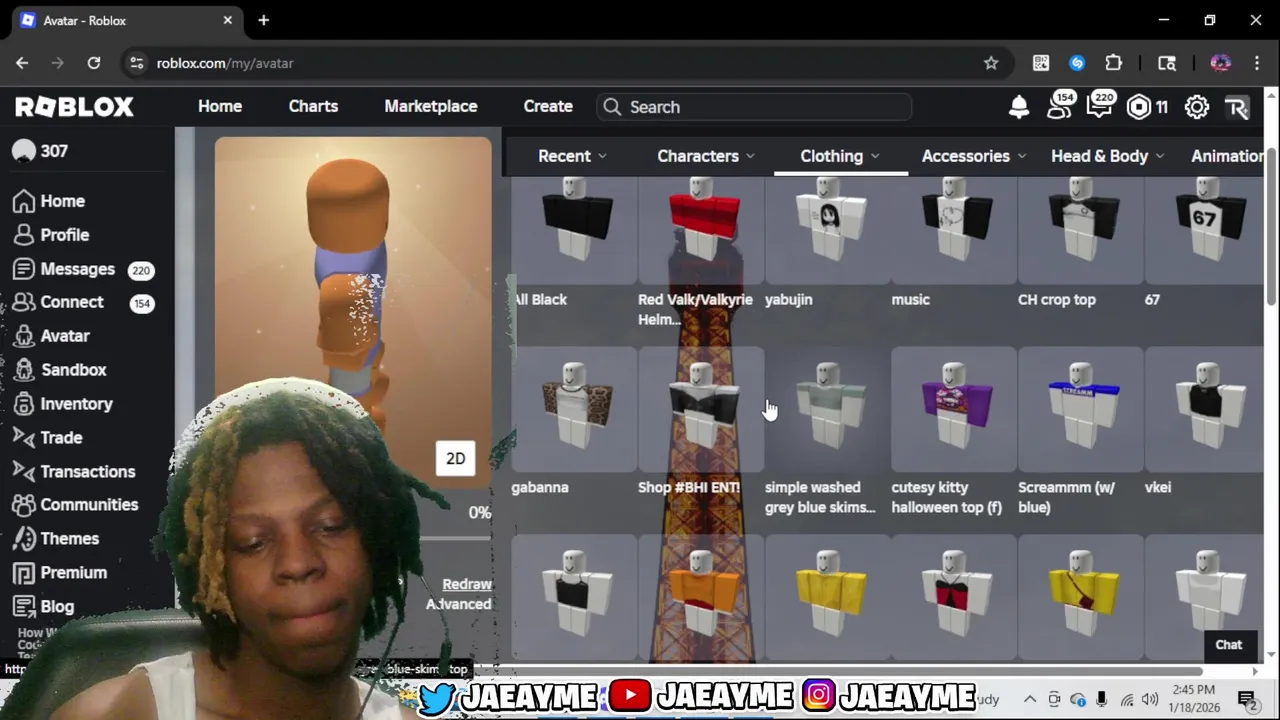This screenshot has width=1280, height=720.
Task: Click the browser address bar URL
Action: 225,63
